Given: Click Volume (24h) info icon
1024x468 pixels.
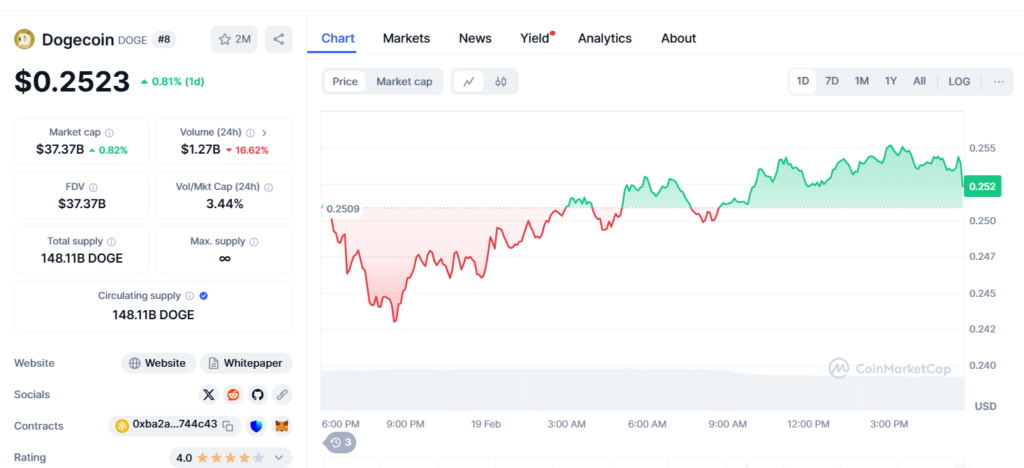Looking at the screenshot, I should (x=251, y=133).
